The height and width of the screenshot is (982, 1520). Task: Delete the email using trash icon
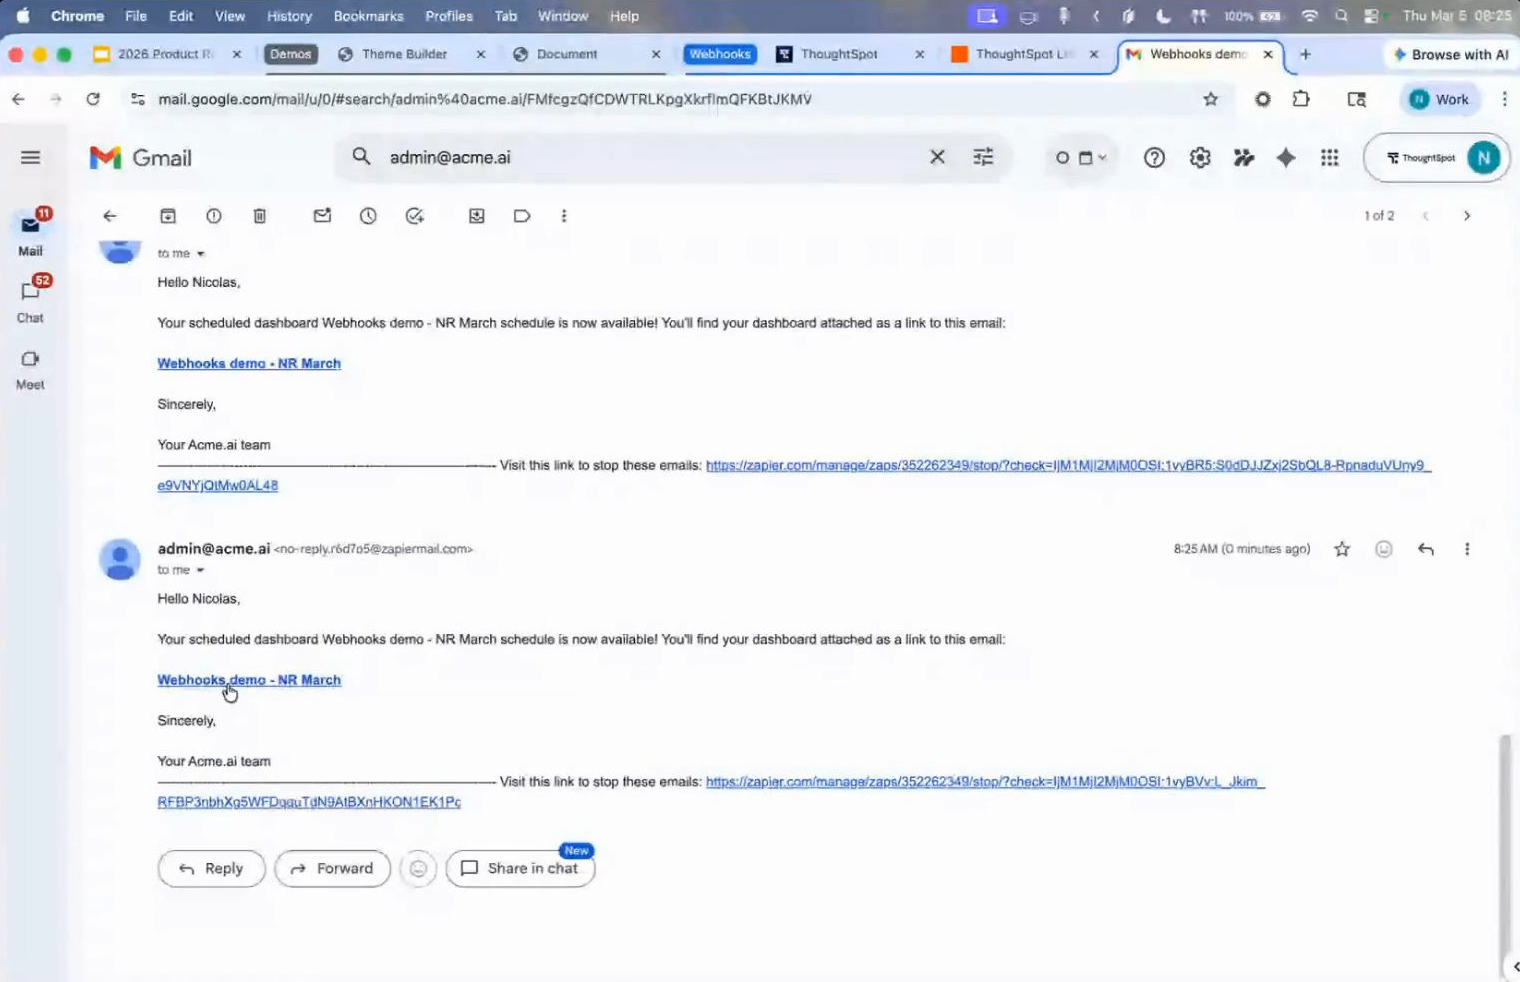(260, 216)
